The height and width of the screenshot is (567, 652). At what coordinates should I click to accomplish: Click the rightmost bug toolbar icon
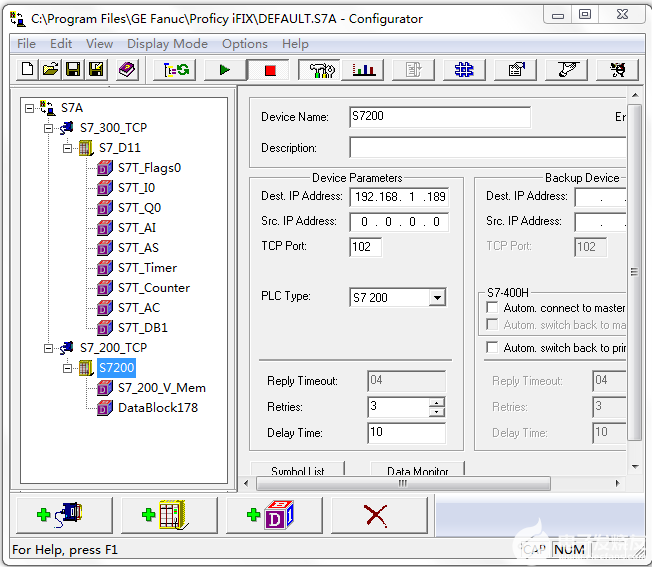coord(617,69)
